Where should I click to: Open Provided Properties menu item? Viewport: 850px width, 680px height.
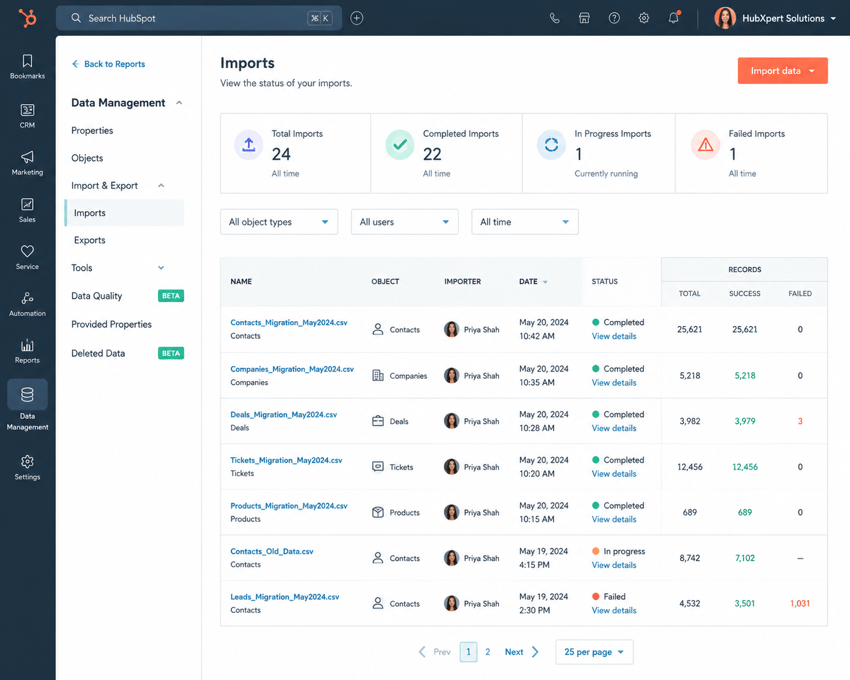[x=111, y=324]
